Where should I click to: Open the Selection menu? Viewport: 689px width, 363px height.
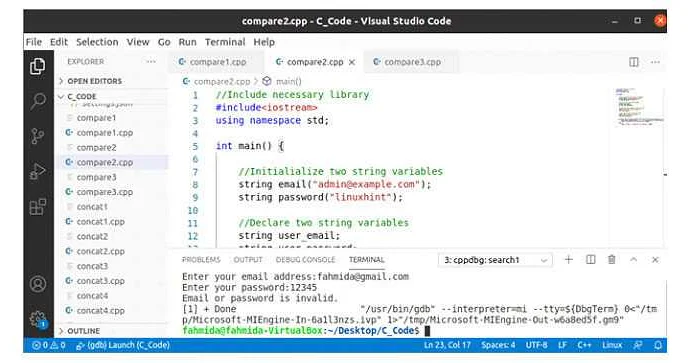[x=97, y=42]
